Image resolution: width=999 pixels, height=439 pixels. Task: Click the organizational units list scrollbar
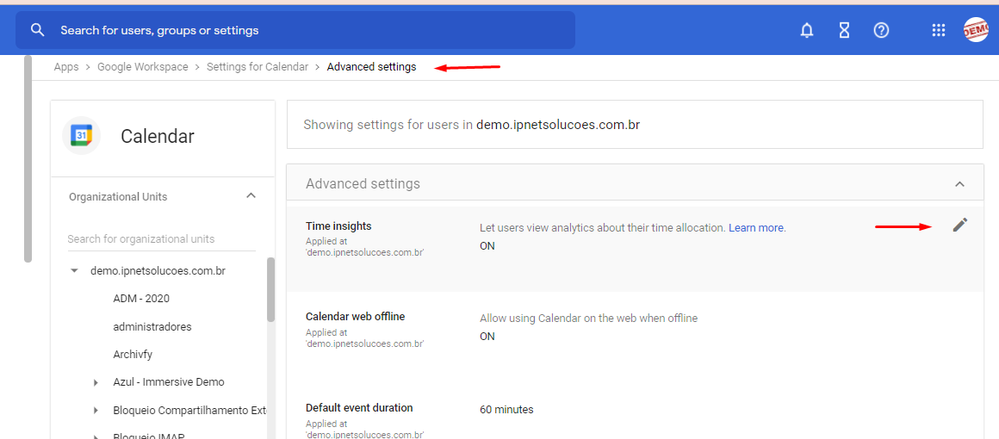click(x=271, y=289)
